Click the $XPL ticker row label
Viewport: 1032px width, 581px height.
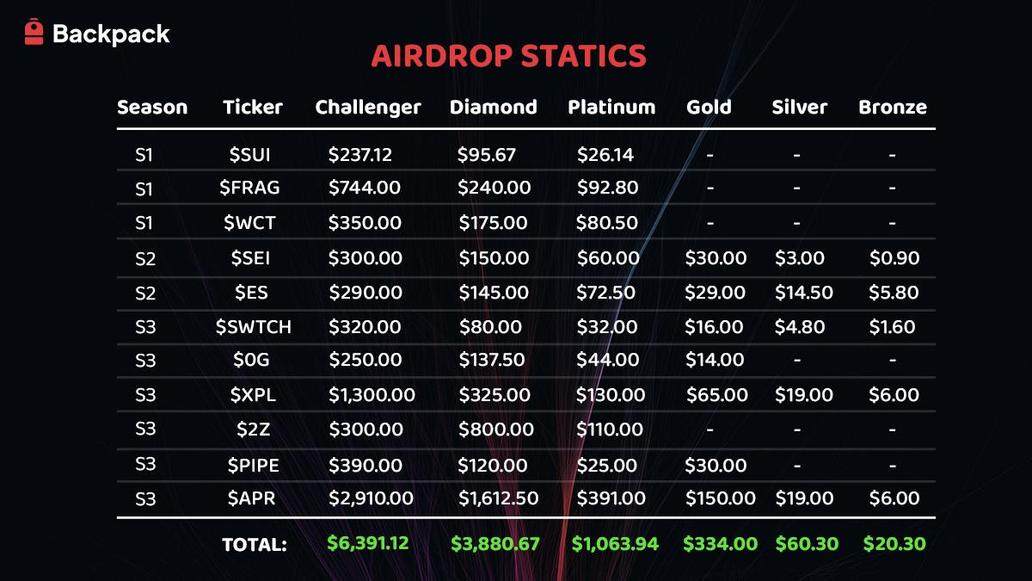pos(252,395)
